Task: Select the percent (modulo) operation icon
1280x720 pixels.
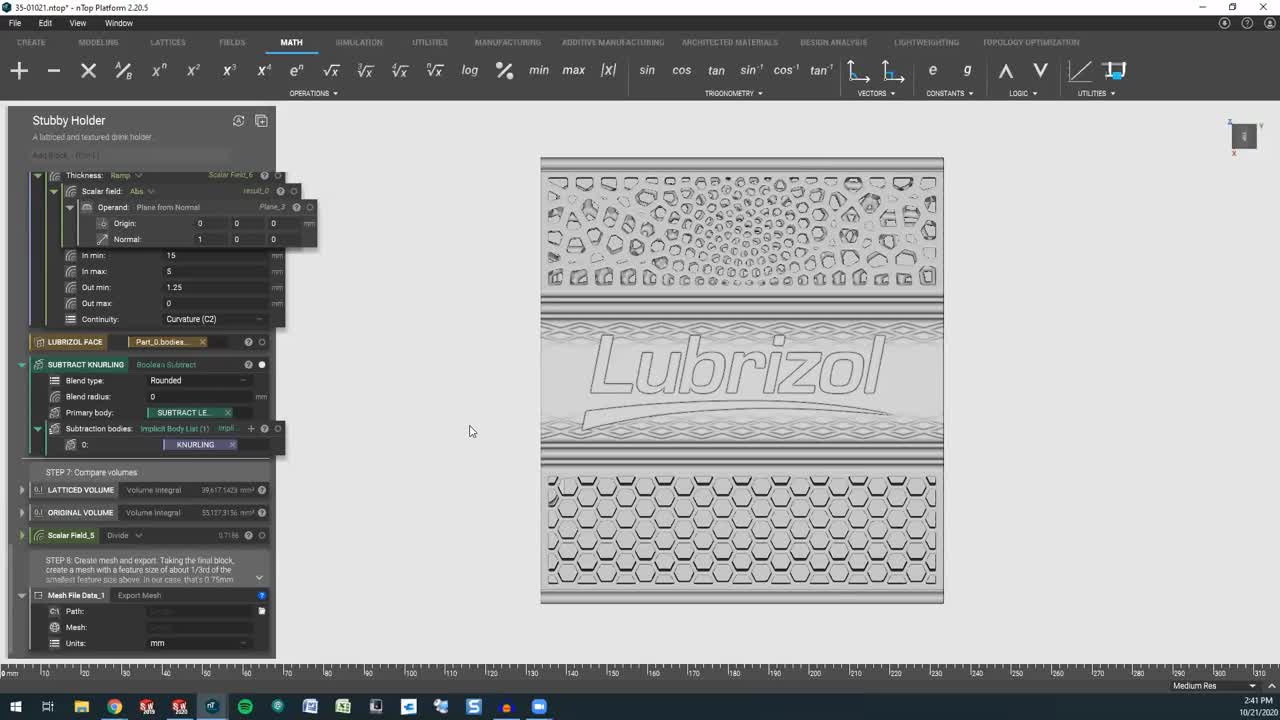Action: tap(504, 70)
